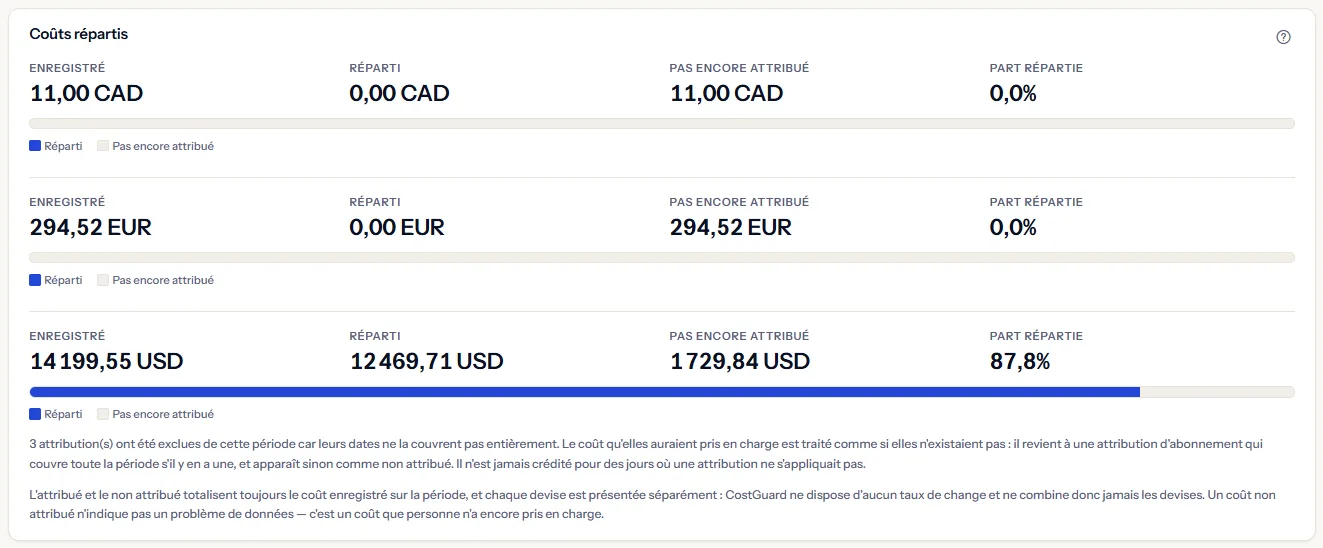Click the 0,00 EUR réparti value
The image size is (1323, 548).
point(397,228)
